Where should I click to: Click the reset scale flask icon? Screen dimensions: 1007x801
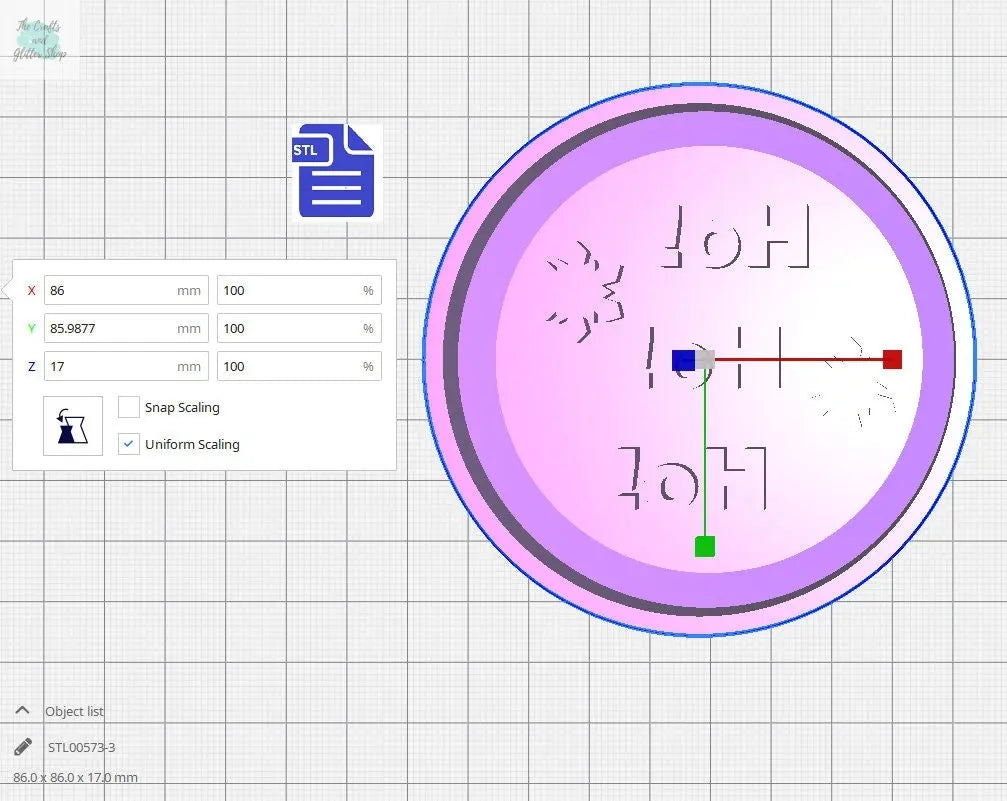coord(73,426)
